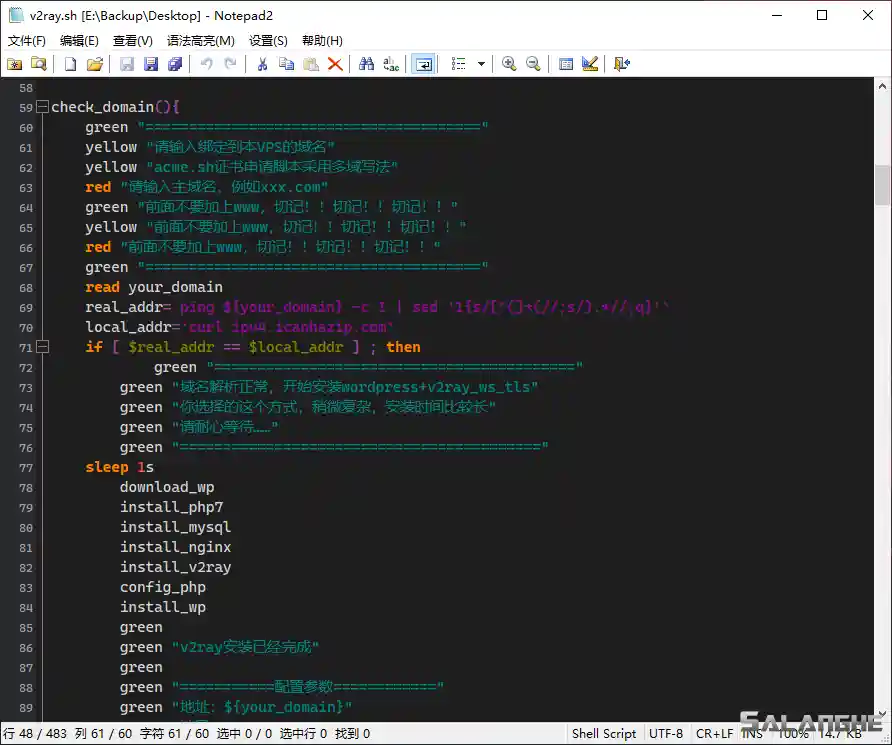
Task: Open the whitespace options dropdown arrow
Action: click(481, 64)
